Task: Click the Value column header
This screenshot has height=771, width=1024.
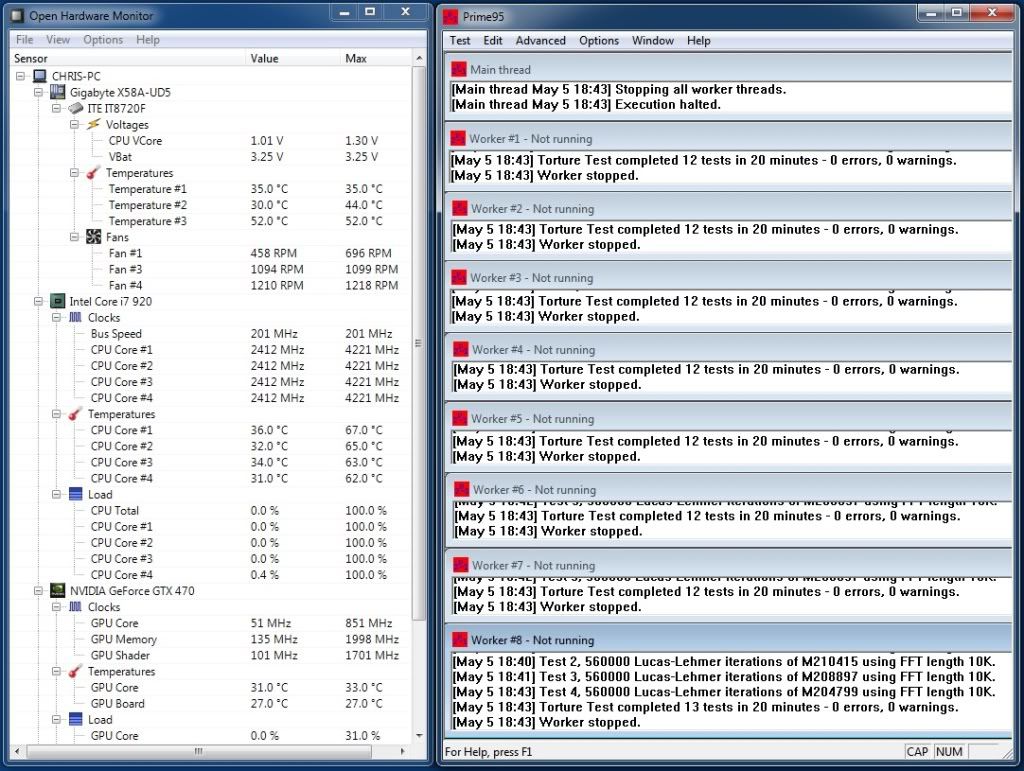Action: pyautogui.click(x=264, y=58)
